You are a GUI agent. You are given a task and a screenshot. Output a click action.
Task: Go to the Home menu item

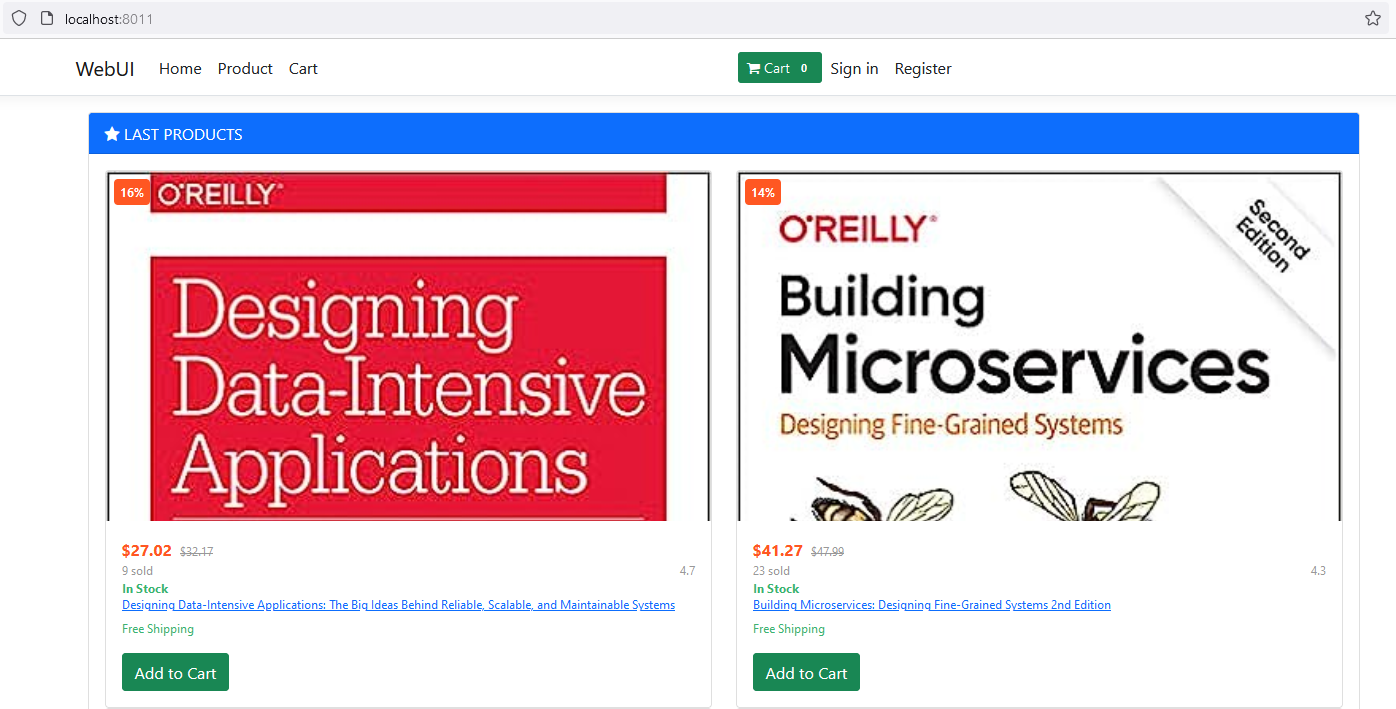pyautogui.click(x=180, y=68)
